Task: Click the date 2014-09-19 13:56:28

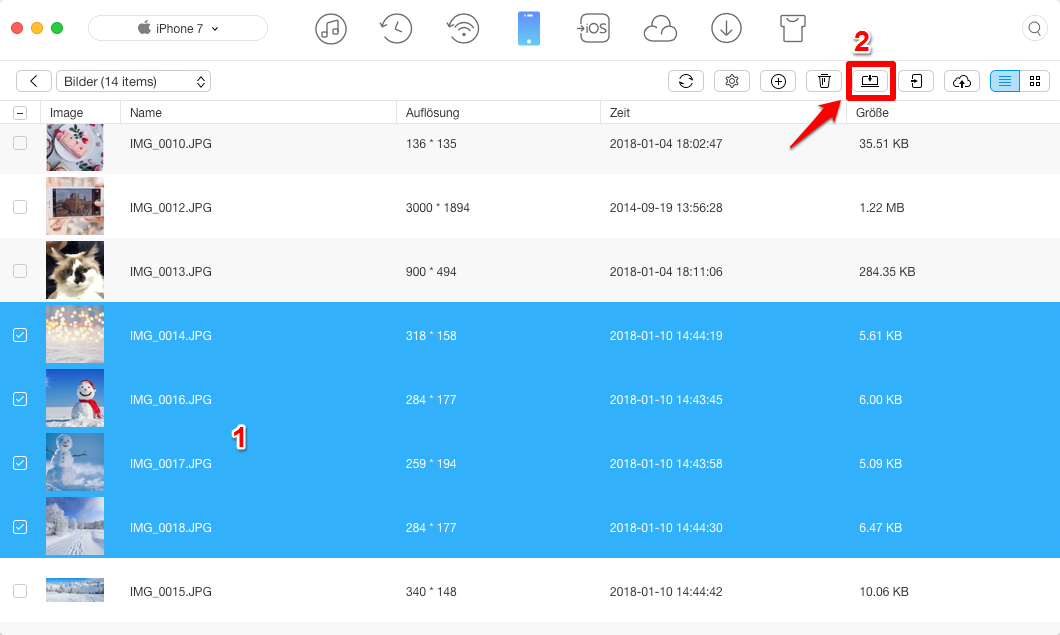Action: 666,208
